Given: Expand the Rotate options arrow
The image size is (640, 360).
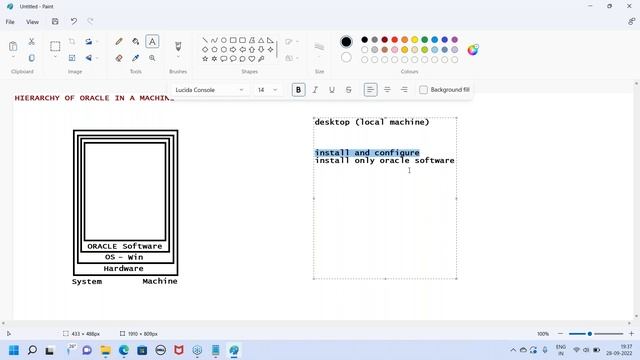Looking at the screenshot, I should (98, 42).
